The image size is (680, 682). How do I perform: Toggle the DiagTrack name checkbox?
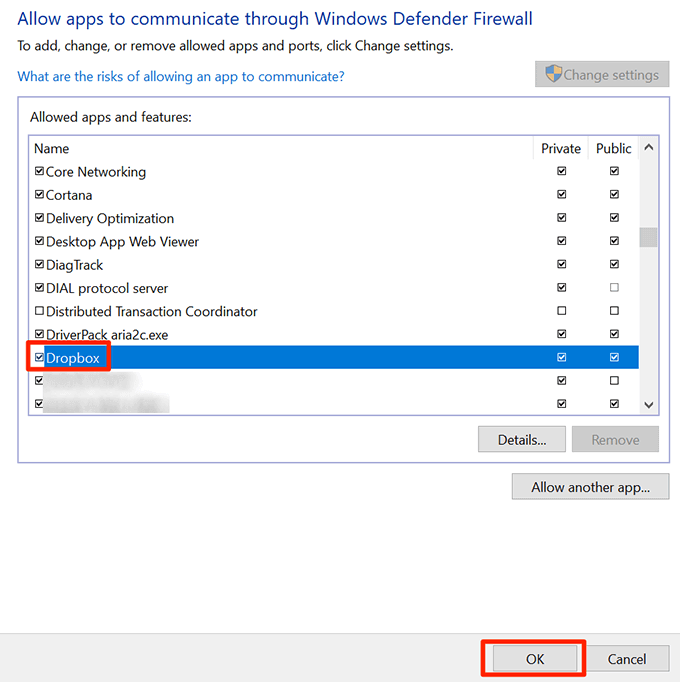click(x=39, y=264)
